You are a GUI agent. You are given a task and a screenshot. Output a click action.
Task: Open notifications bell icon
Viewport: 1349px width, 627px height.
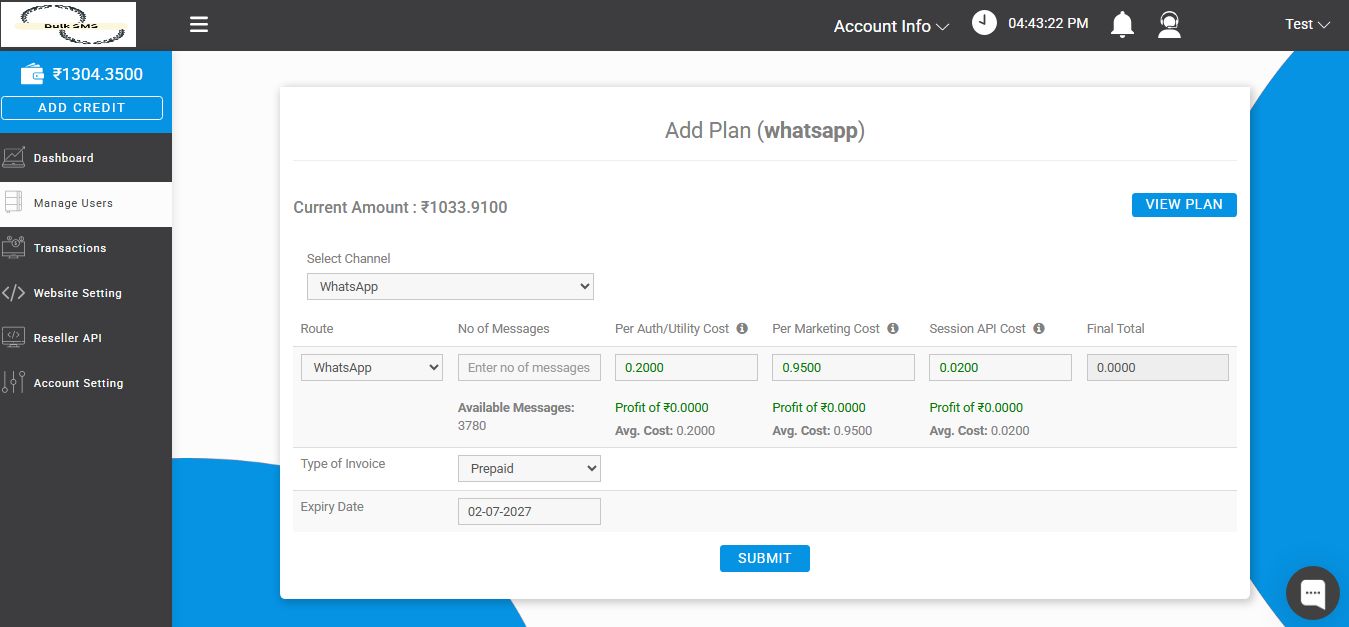point(1122,24)
